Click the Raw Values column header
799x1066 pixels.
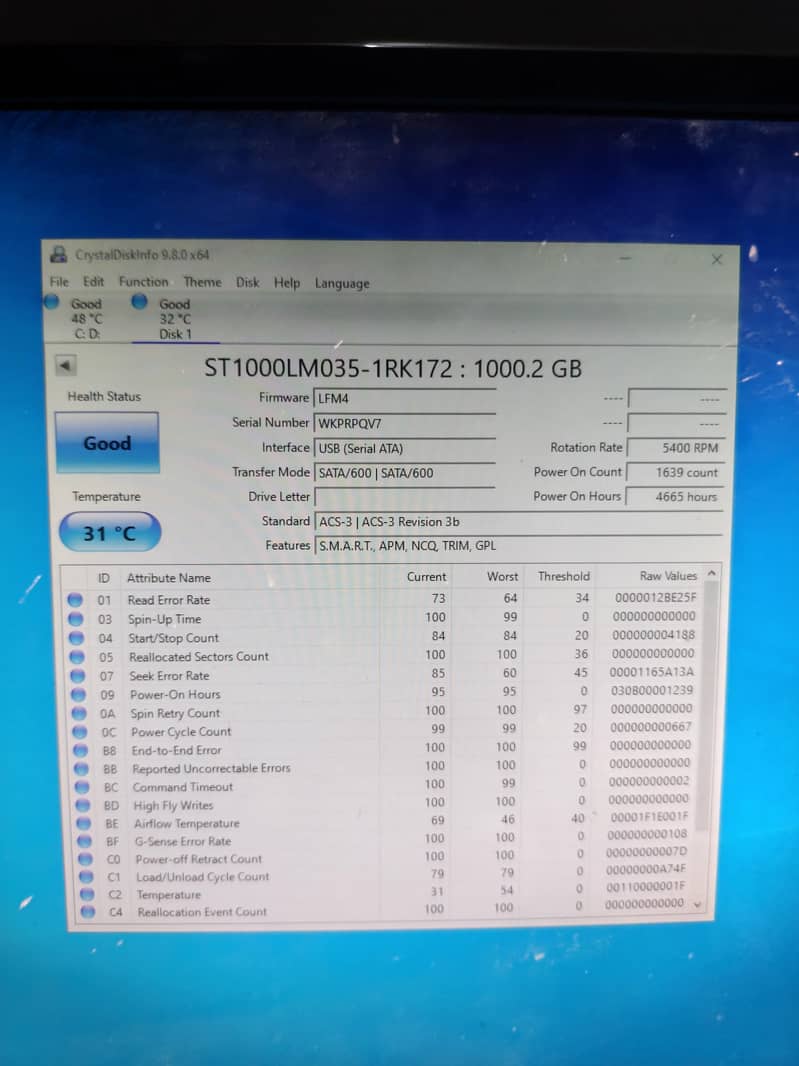[668, 576]
